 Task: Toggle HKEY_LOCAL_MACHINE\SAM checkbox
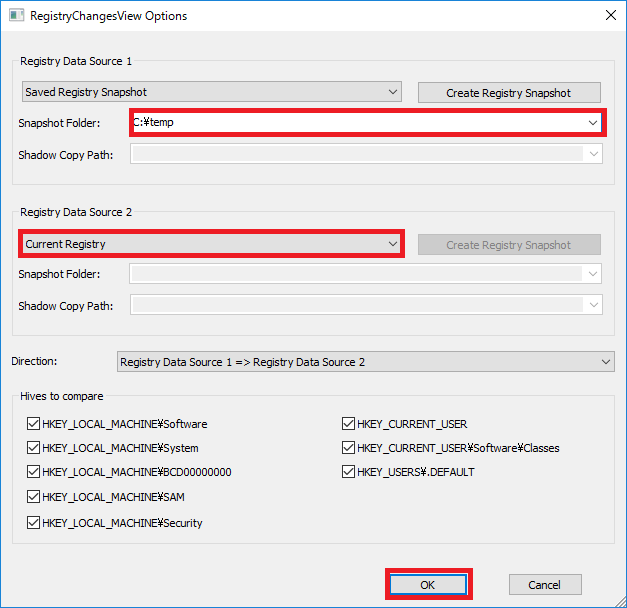click(33, 497)
